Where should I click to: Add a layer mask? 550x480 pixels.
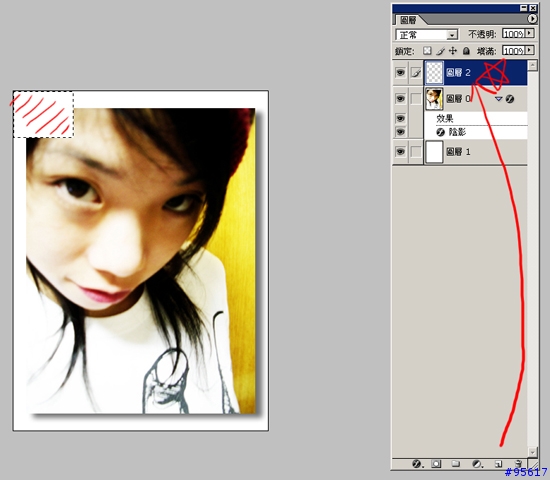436,464
